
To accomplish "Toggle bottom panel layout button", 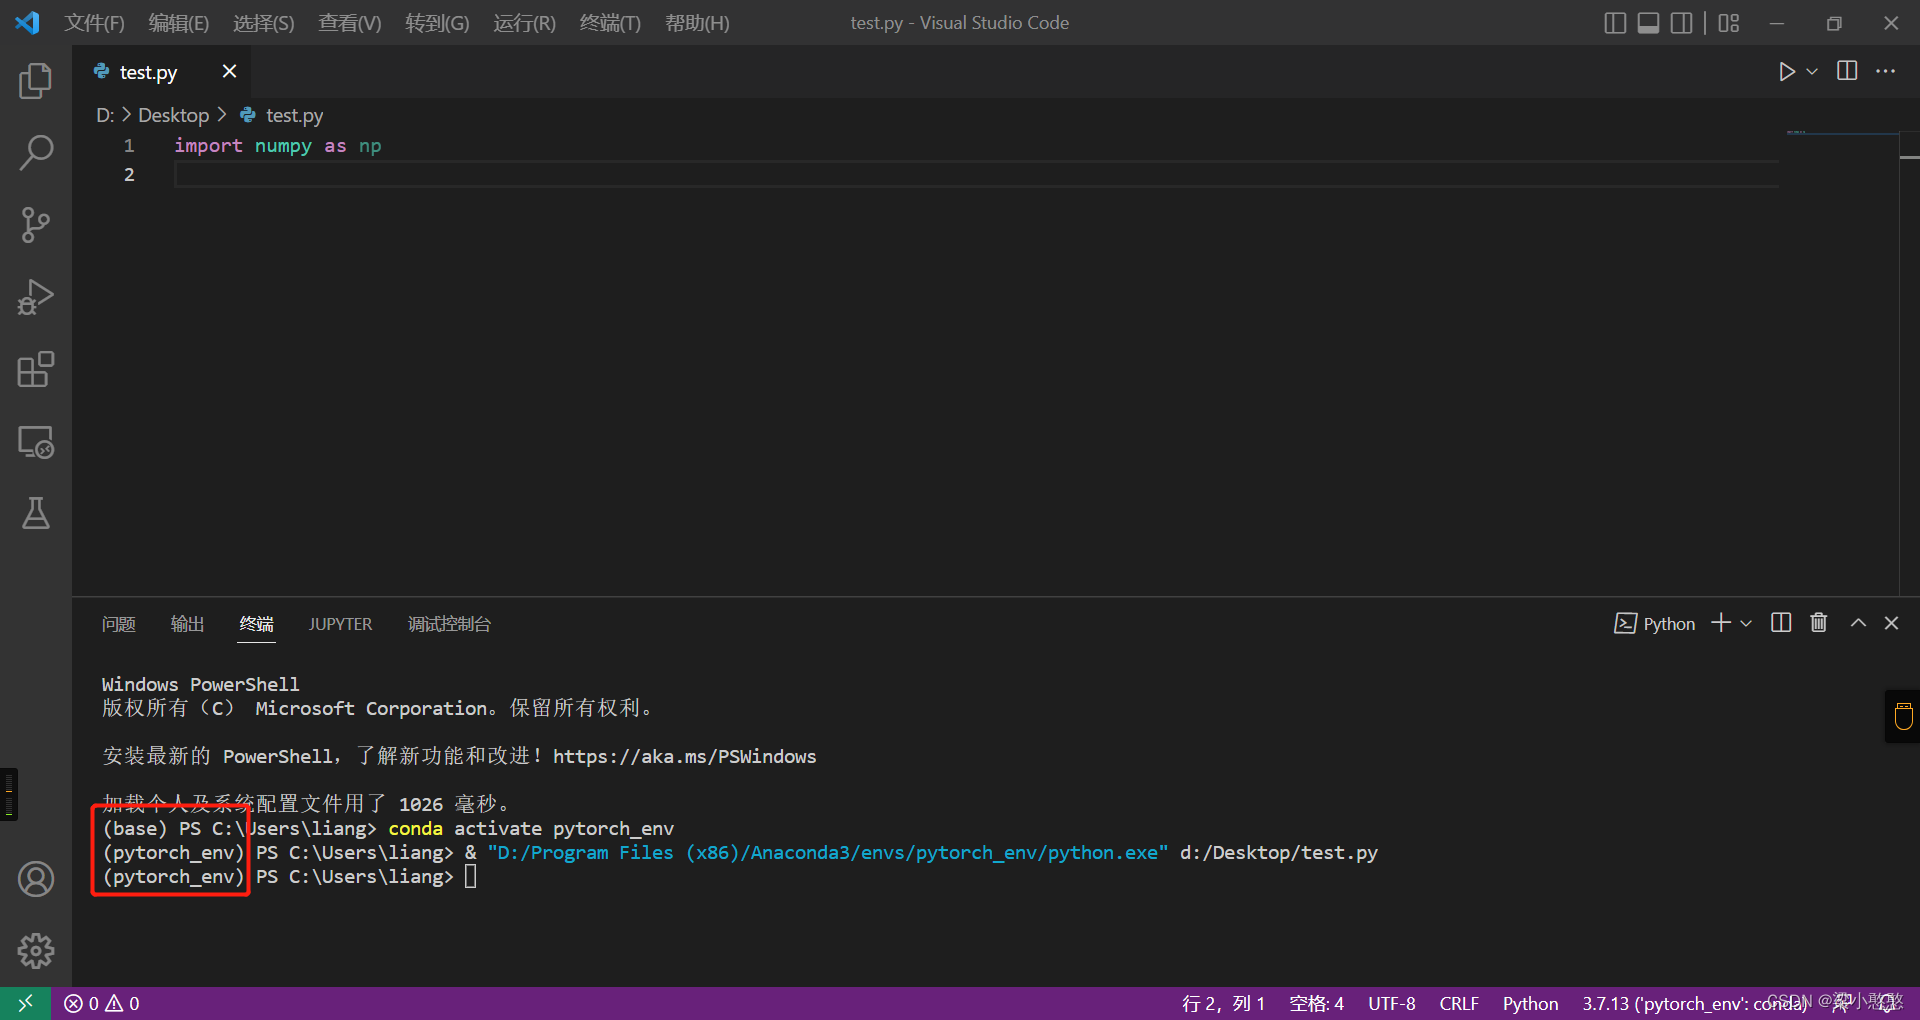I will click(1648, 23).
